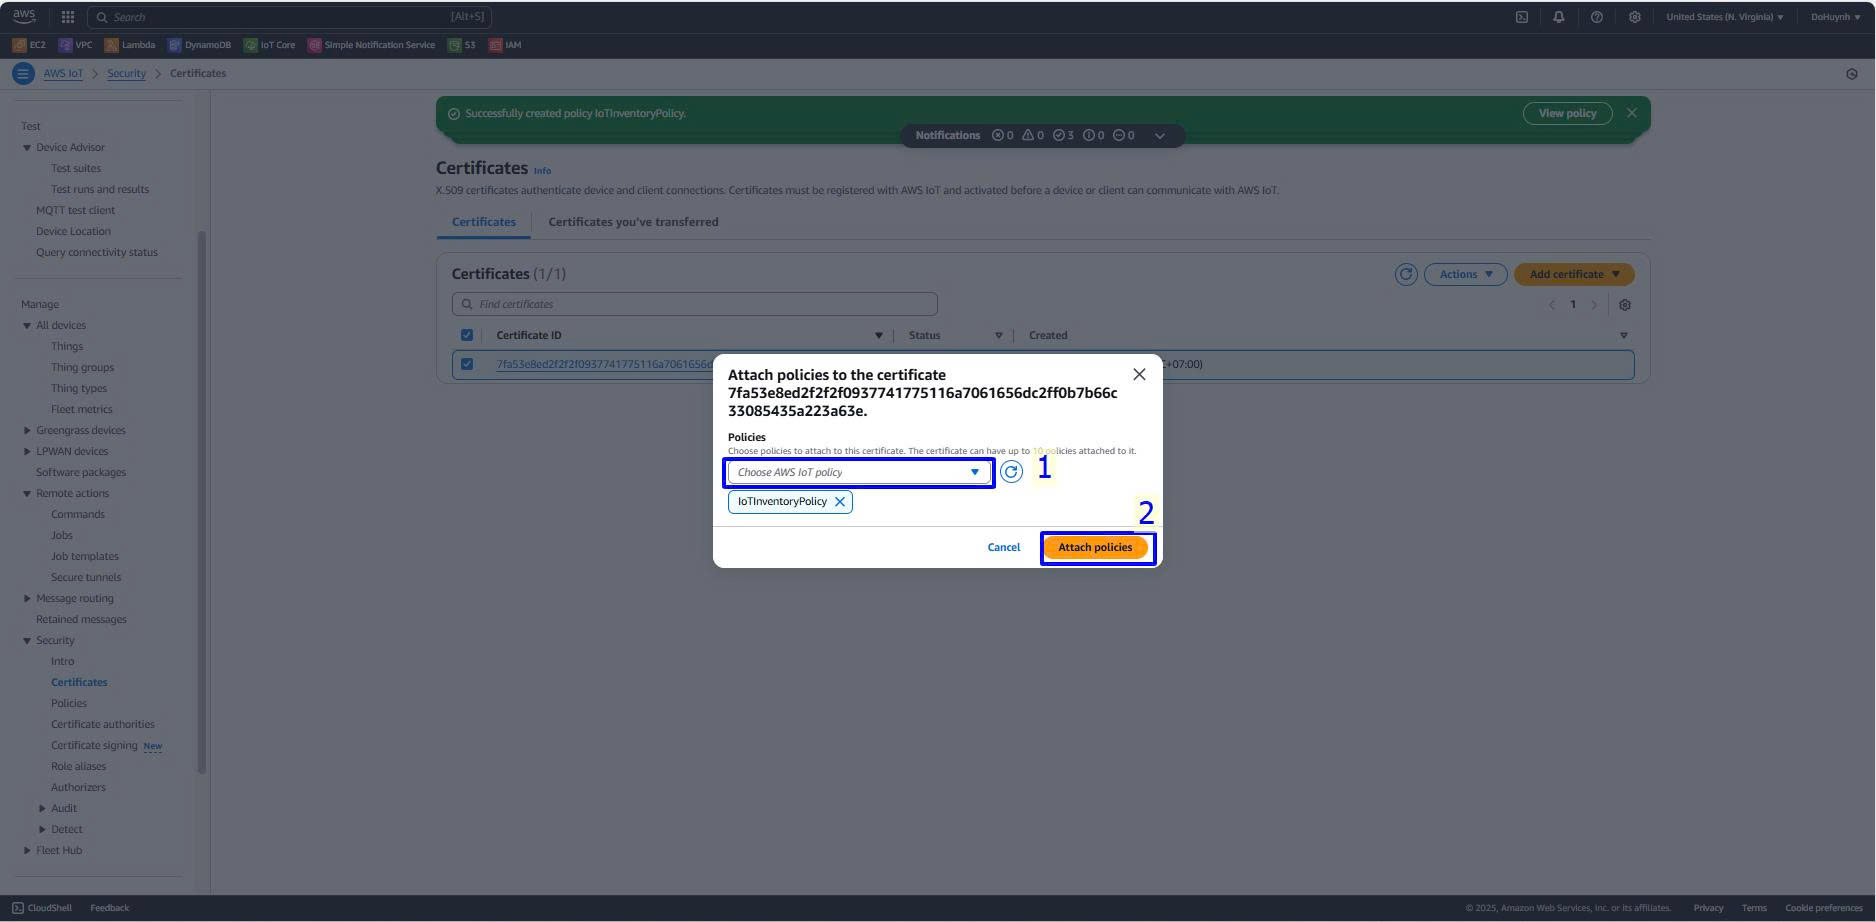
Task: Open Policies in the Security sidebar
Action: 69,703
